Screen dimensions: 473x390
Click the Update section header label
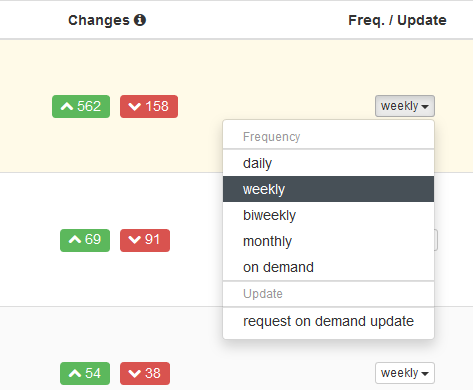(x=263, y=294)
